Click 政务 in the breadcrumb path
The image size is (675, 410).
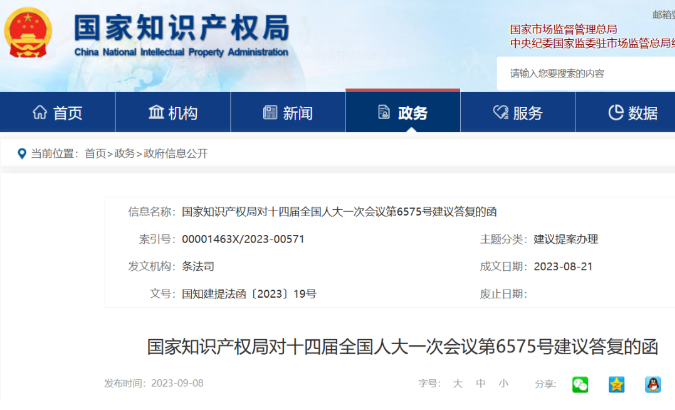(124, 154)
